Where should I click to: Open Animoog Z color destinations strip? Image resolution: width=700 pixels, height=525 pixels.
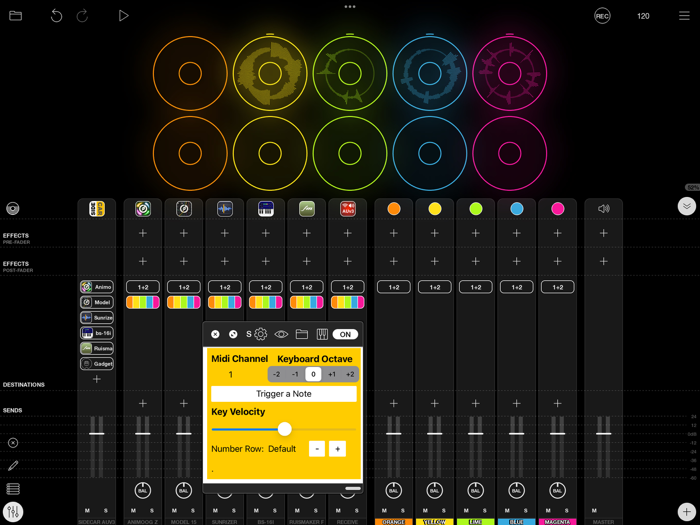pyautogui.click(x=143, y=302)
